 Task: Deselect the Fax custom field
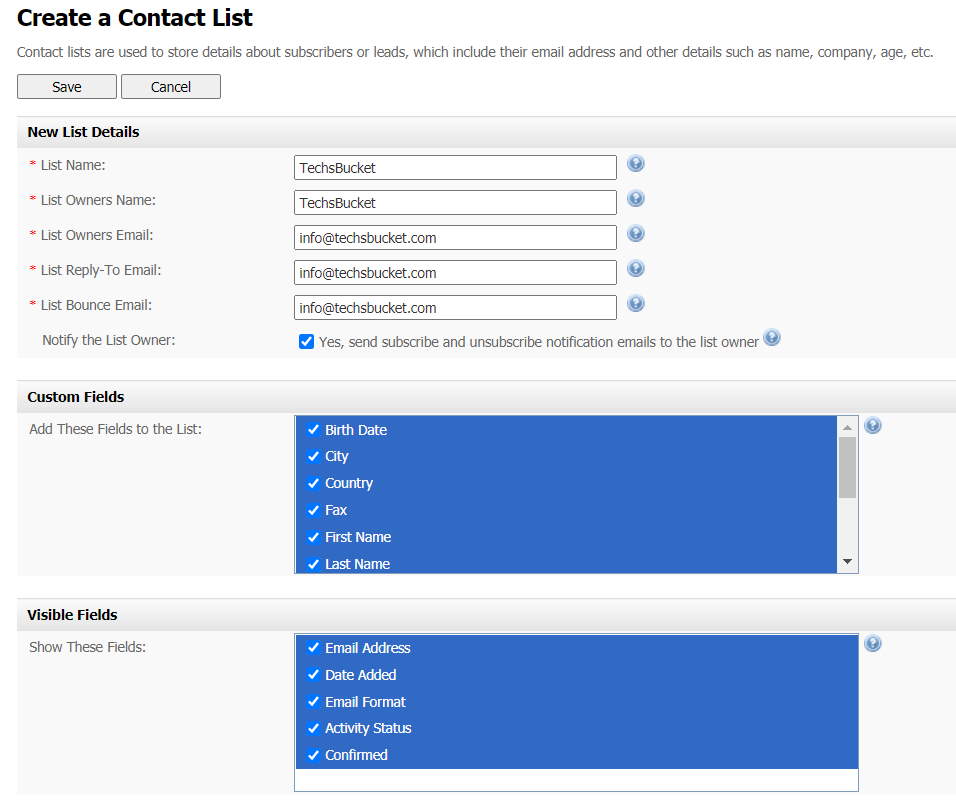pyautogui.click(x=346, y=510)
